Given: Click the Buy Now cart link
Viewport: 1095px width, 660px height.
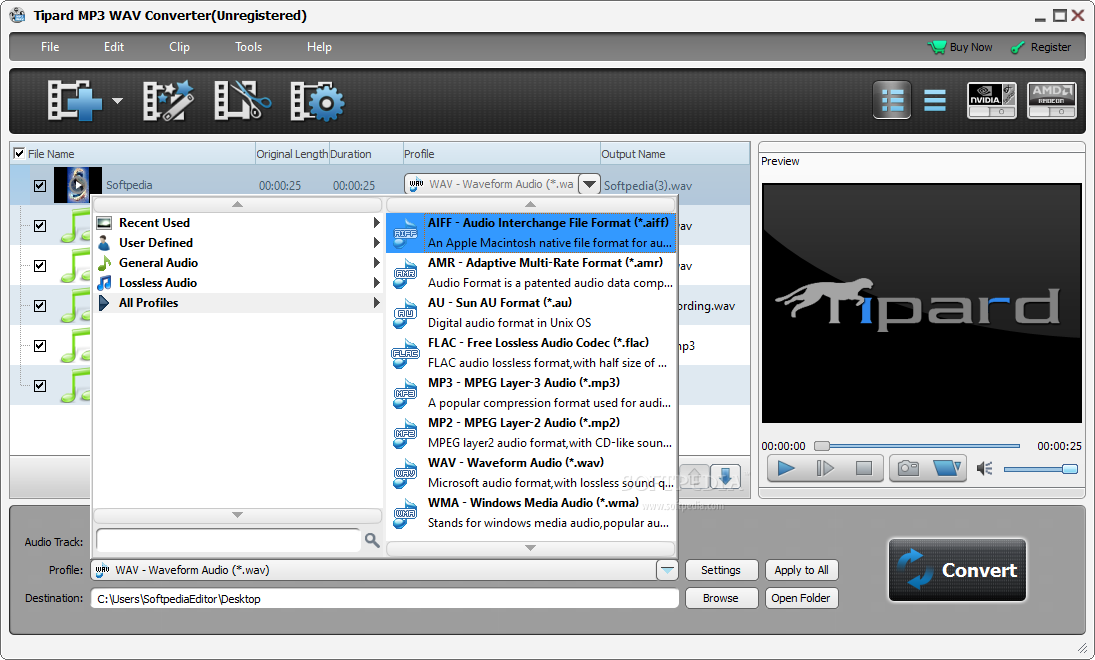Looking at the screenshot, I should pyautogui.click(x=960, y=47).
